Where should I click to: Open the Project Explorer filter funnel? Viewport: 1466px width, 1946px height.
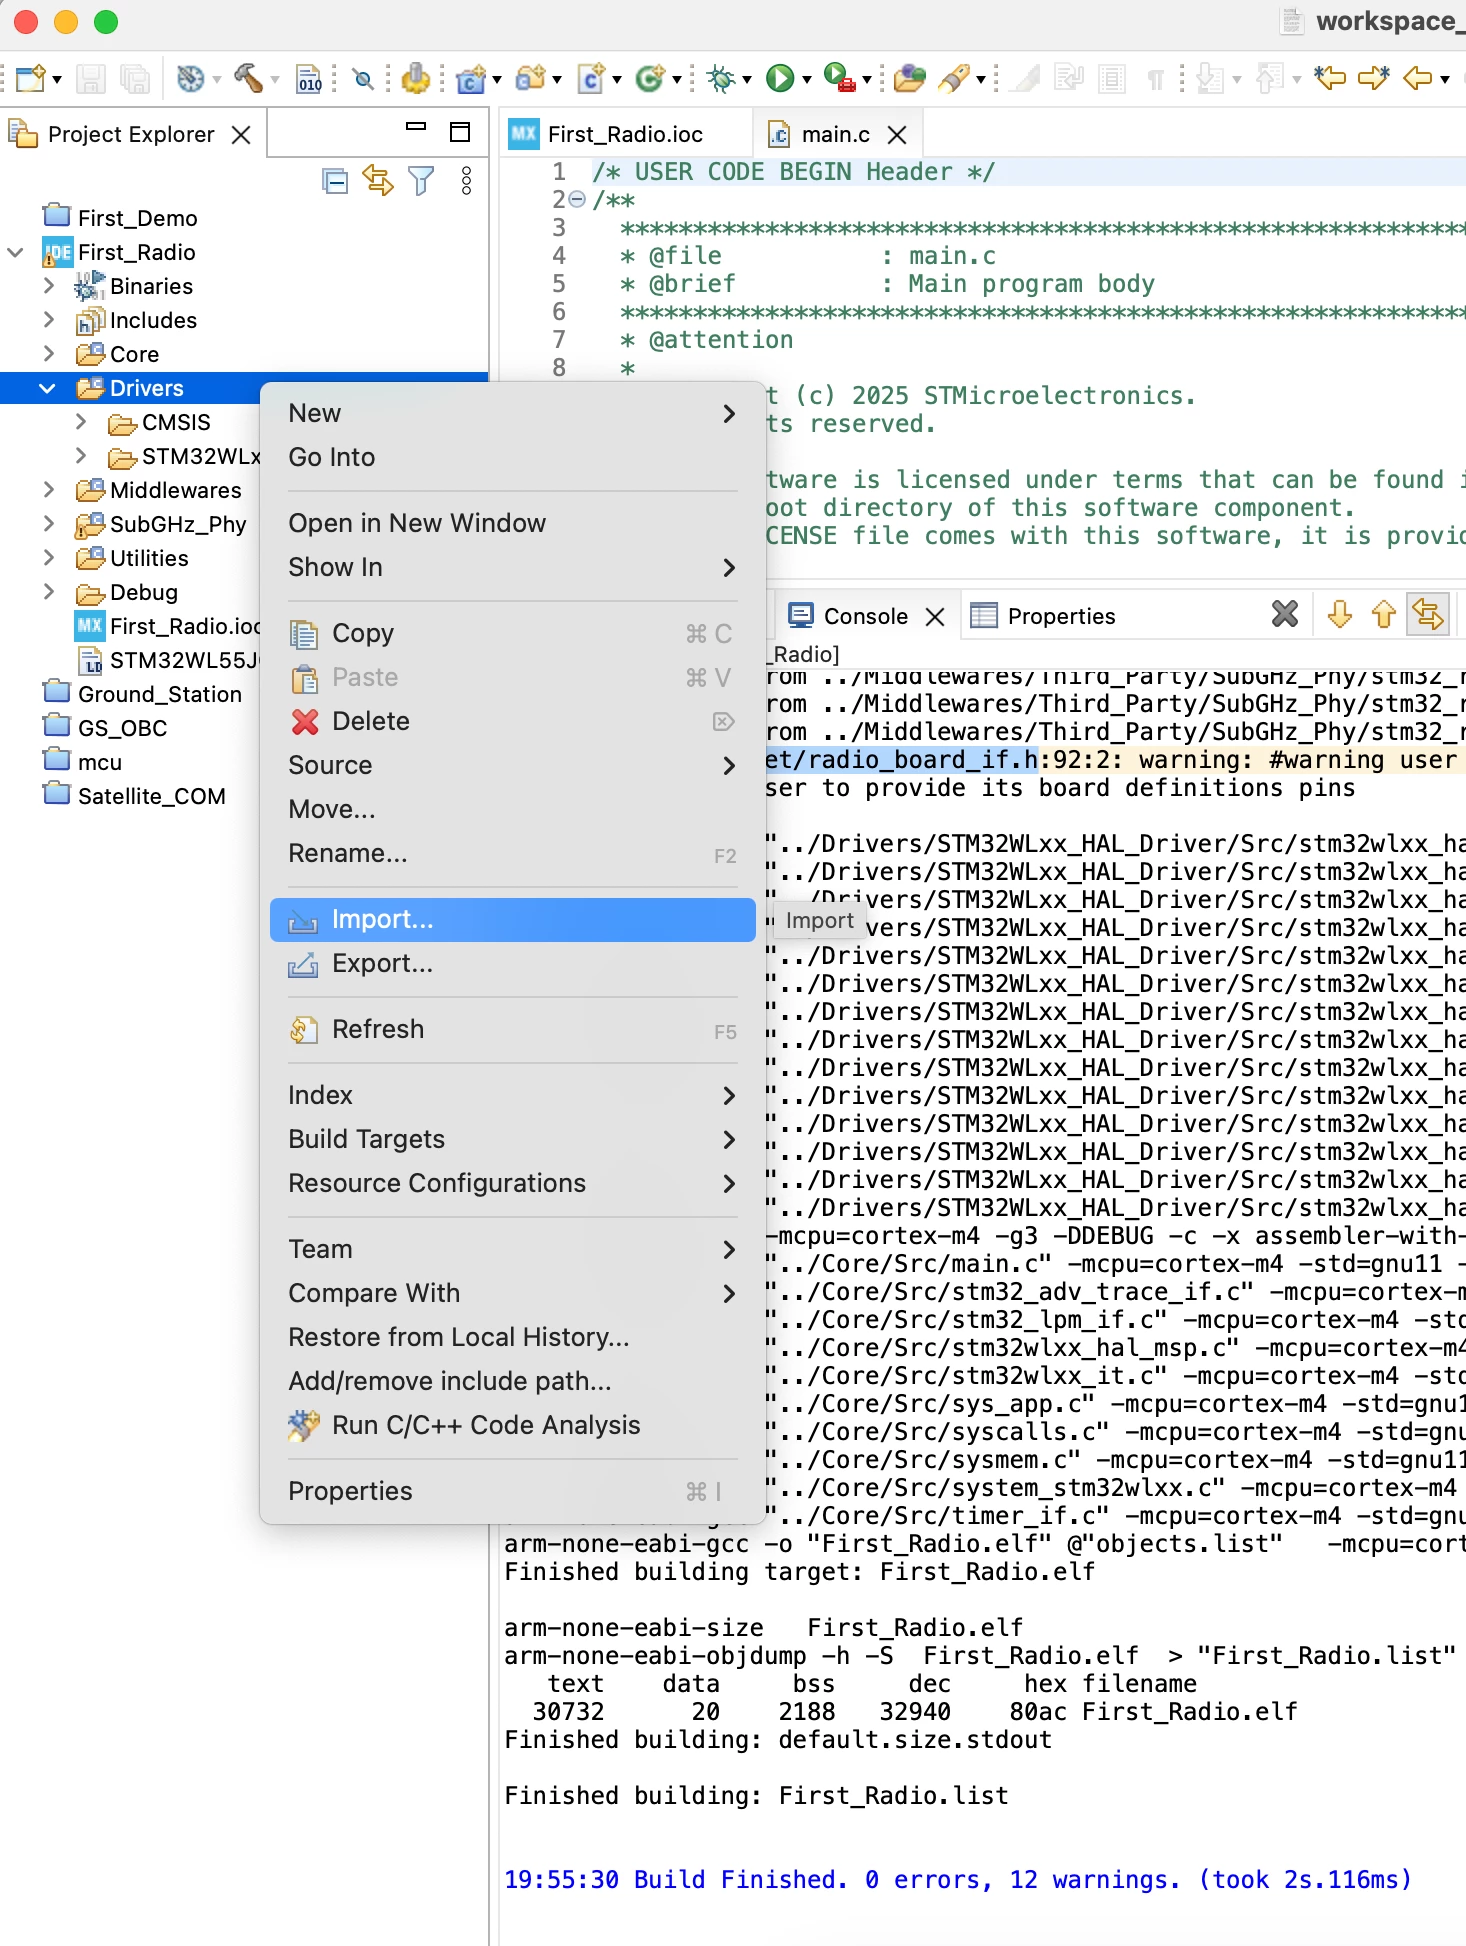tap(422, 181)
